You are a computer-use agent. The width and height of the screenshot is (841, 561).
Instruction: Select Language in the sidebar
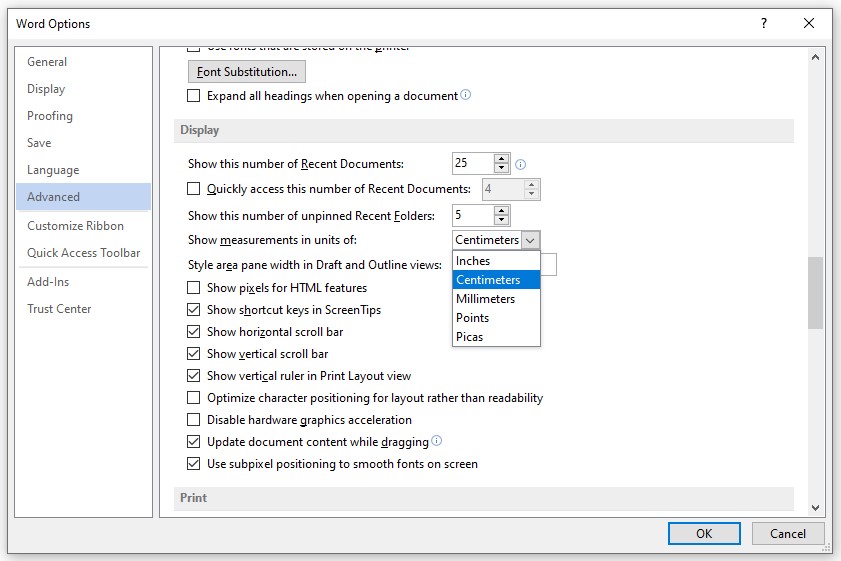pyautogui.click(x=83, y=170)
